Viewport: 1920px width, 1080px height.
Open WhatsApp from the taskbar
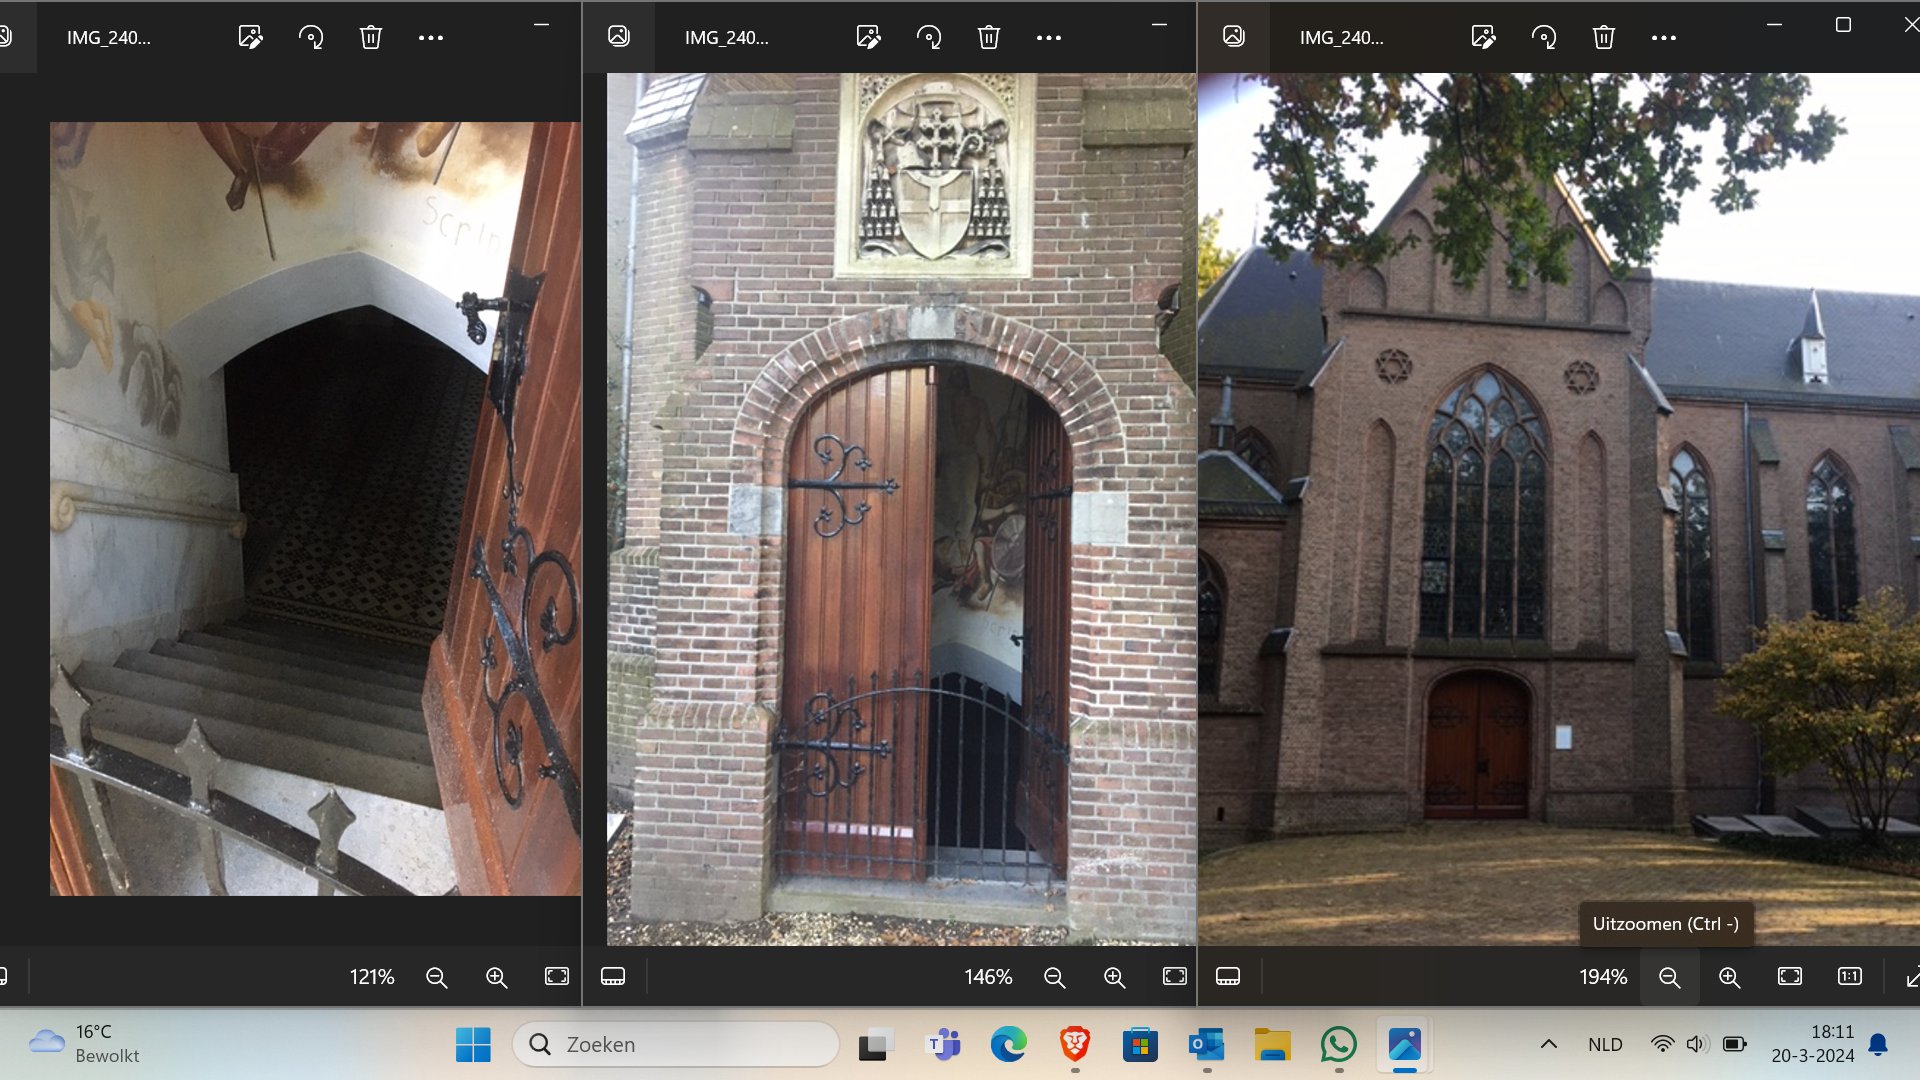(x=1338, y=1044)
